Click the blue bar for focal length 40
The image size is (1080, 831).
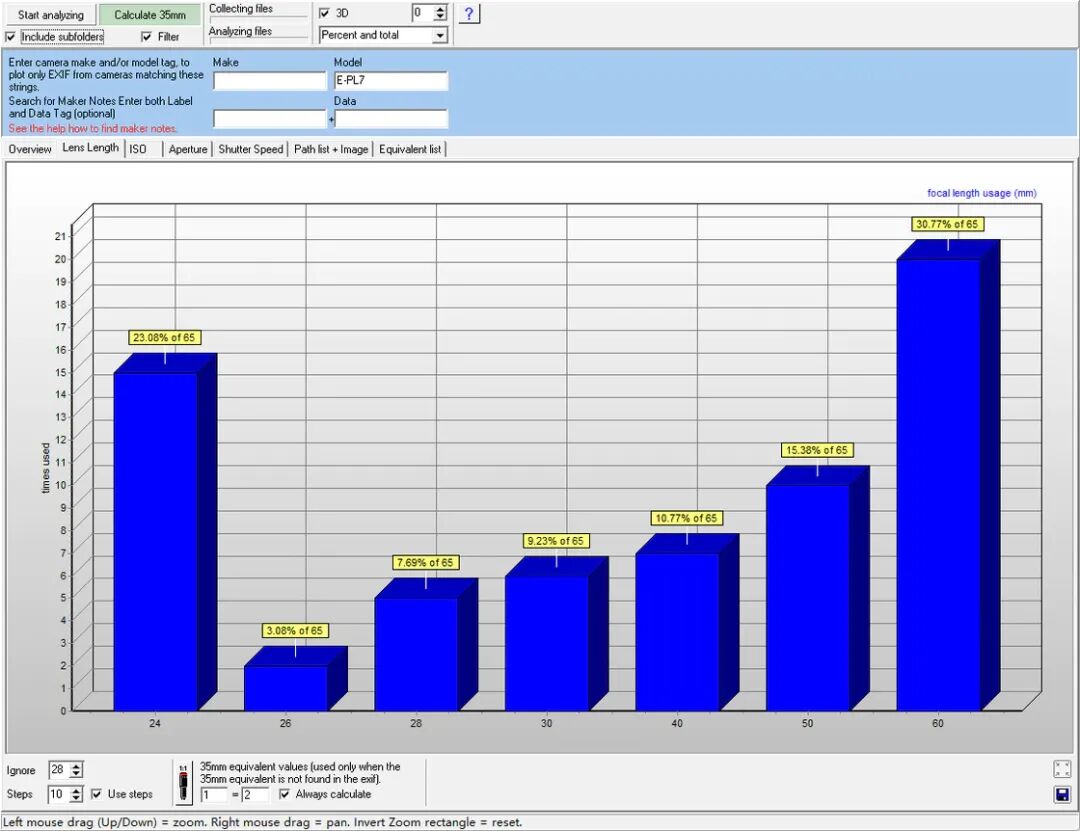point(677,632)
